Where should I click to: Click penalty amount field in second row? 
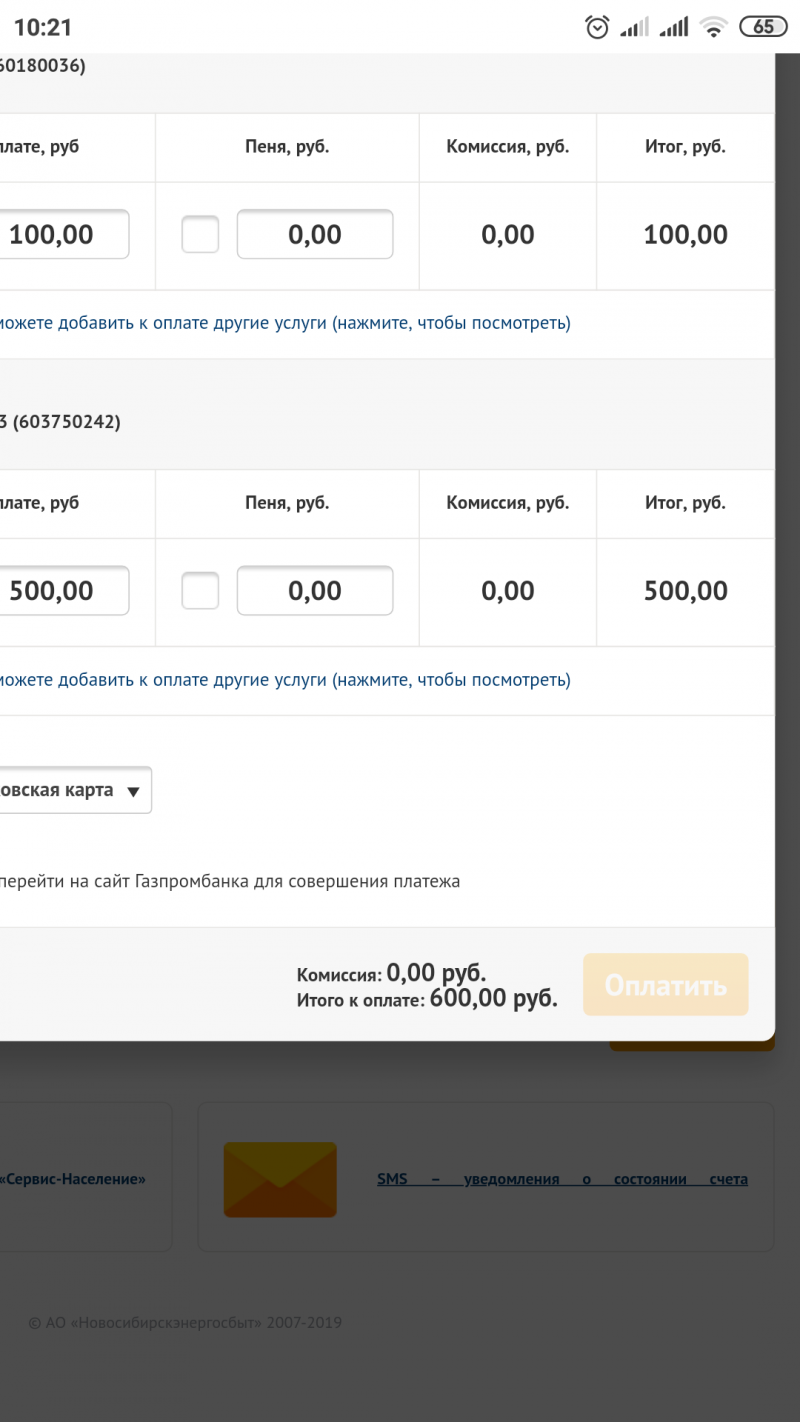pos(315,591)
